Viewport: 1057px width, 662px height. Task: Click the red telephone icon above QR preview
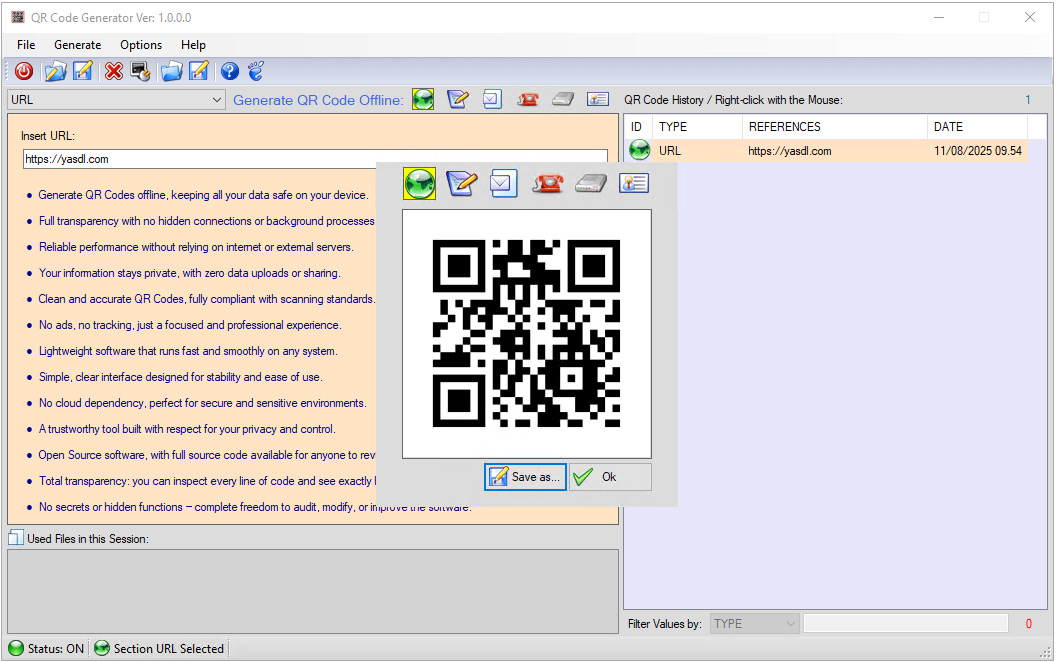548,183
